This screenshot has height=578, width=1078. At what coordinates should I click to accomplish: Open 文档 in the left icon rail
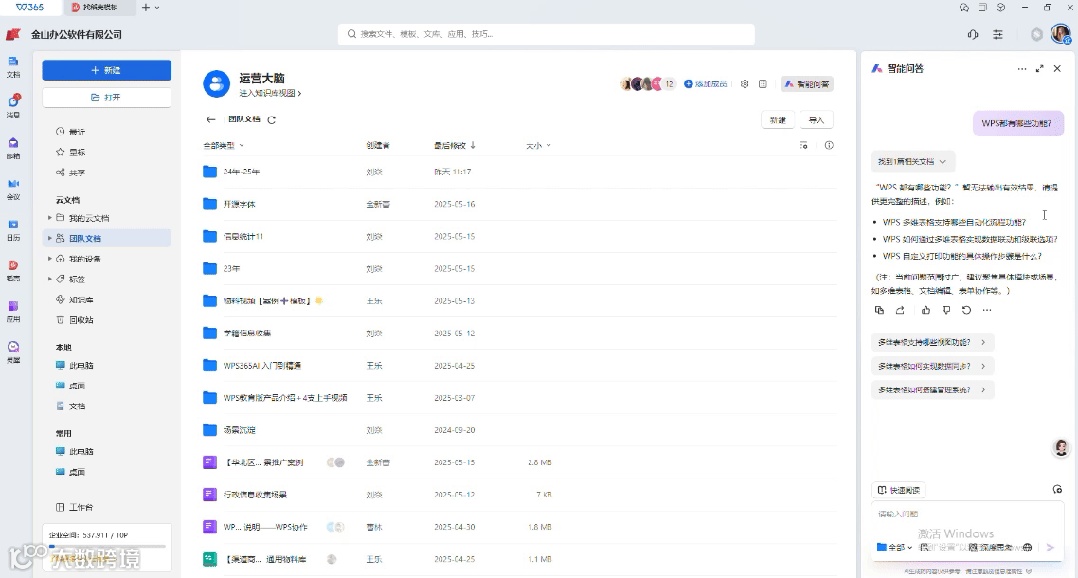(13, 66)
